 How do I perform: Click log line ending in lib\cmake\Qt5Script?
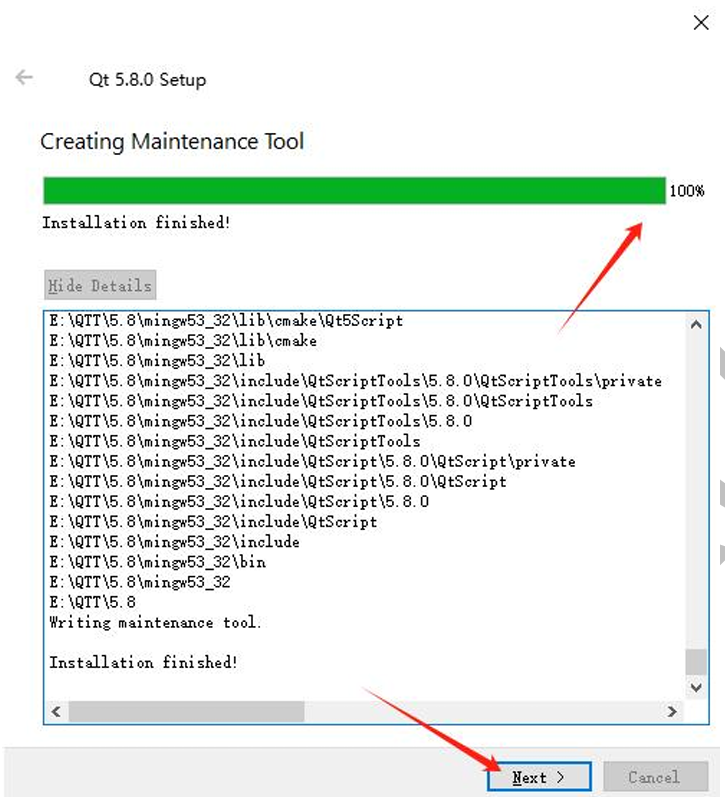226,321
